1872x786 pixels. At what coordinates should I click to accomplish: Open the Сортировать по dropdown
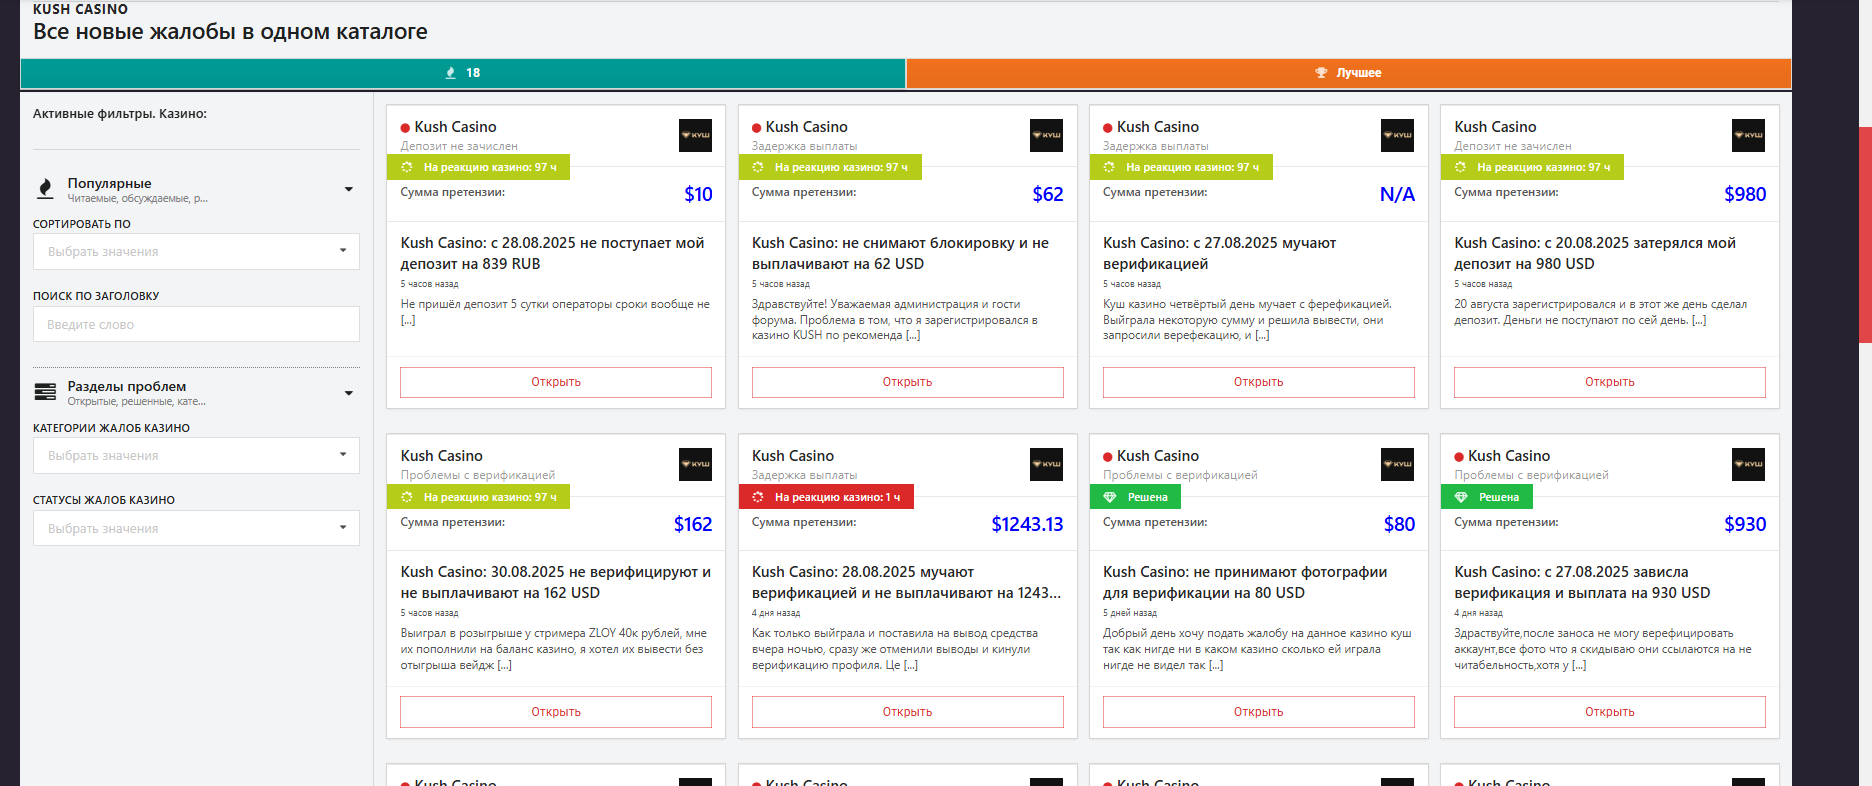pyautogui.click(x=196, y=251)
